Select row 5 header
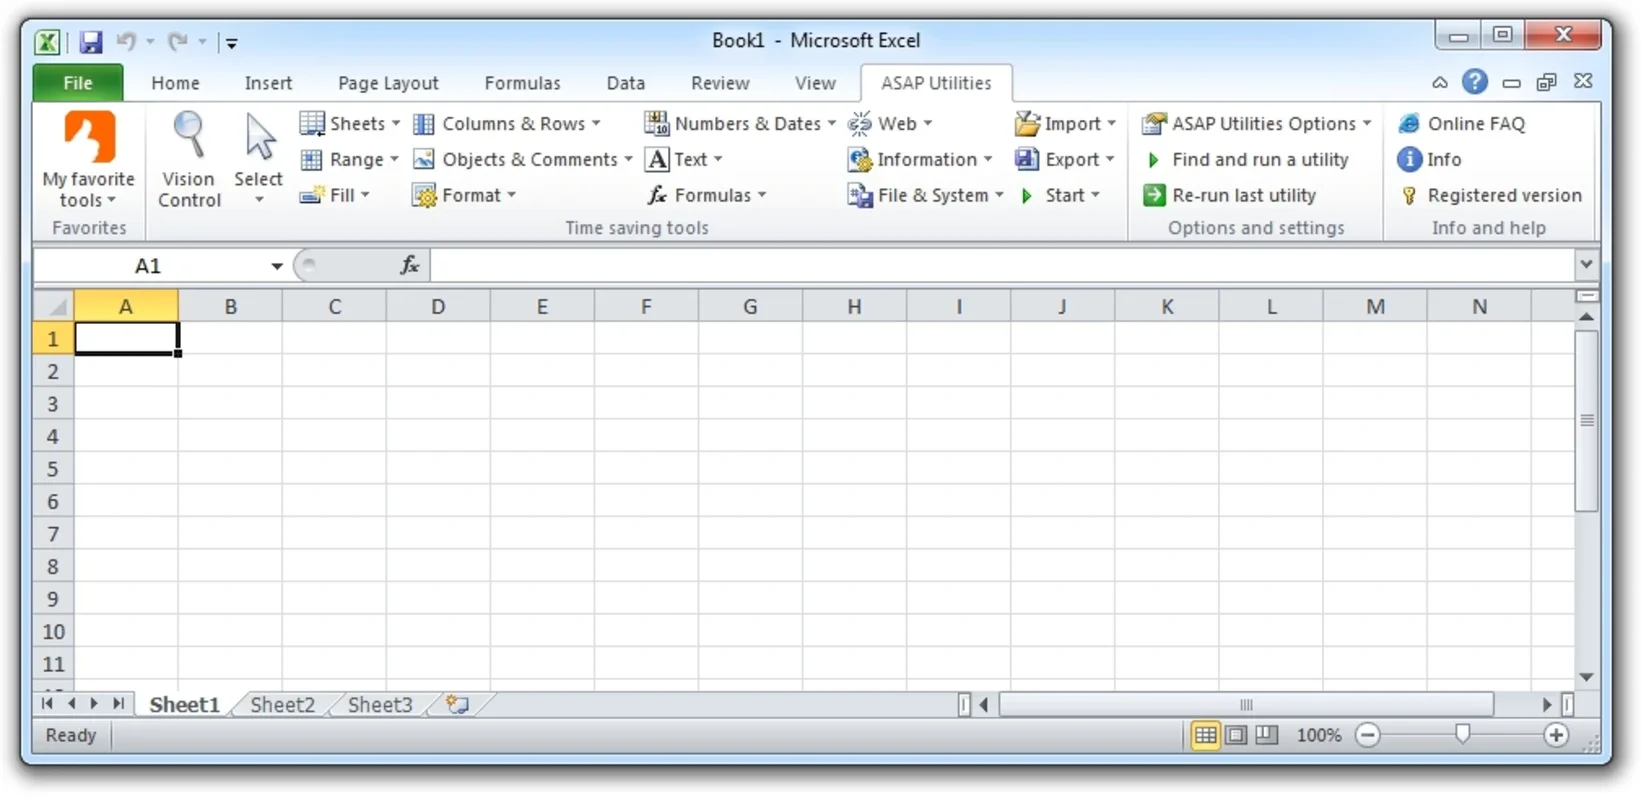The image size is (1641, 800). click(x=53, y=469)
